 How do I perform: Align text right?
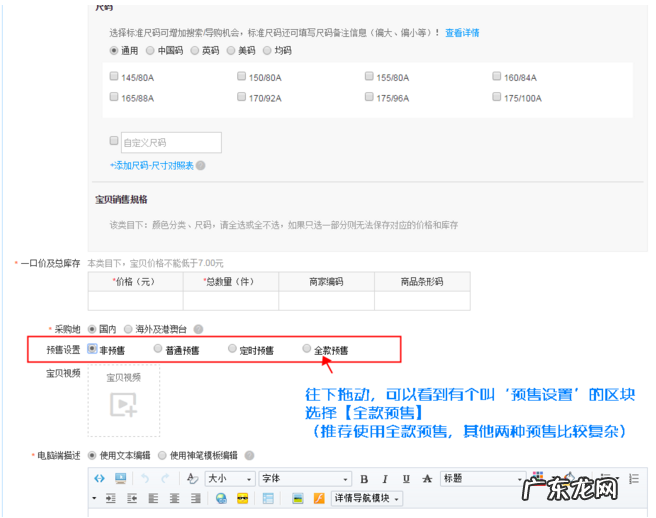(195, 498)
